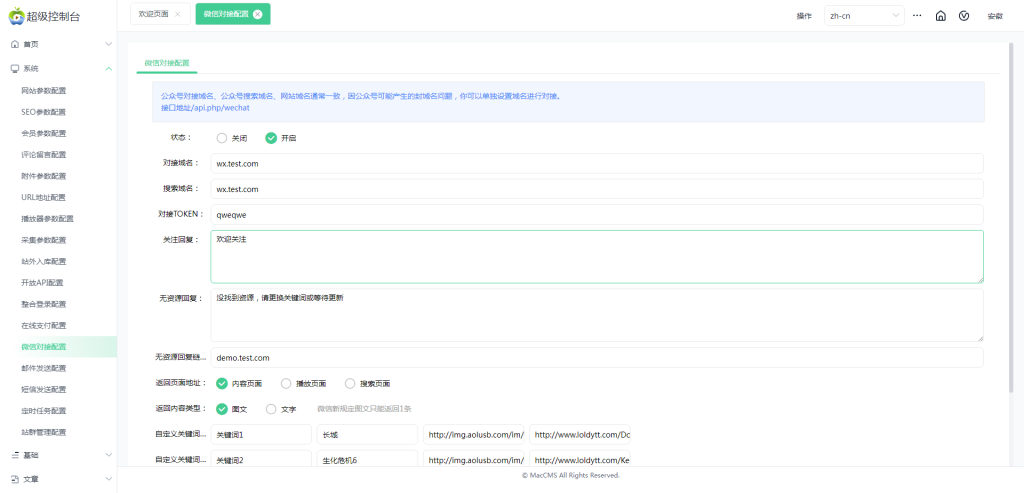Collapse the 系统 sidebar menu

108,69
